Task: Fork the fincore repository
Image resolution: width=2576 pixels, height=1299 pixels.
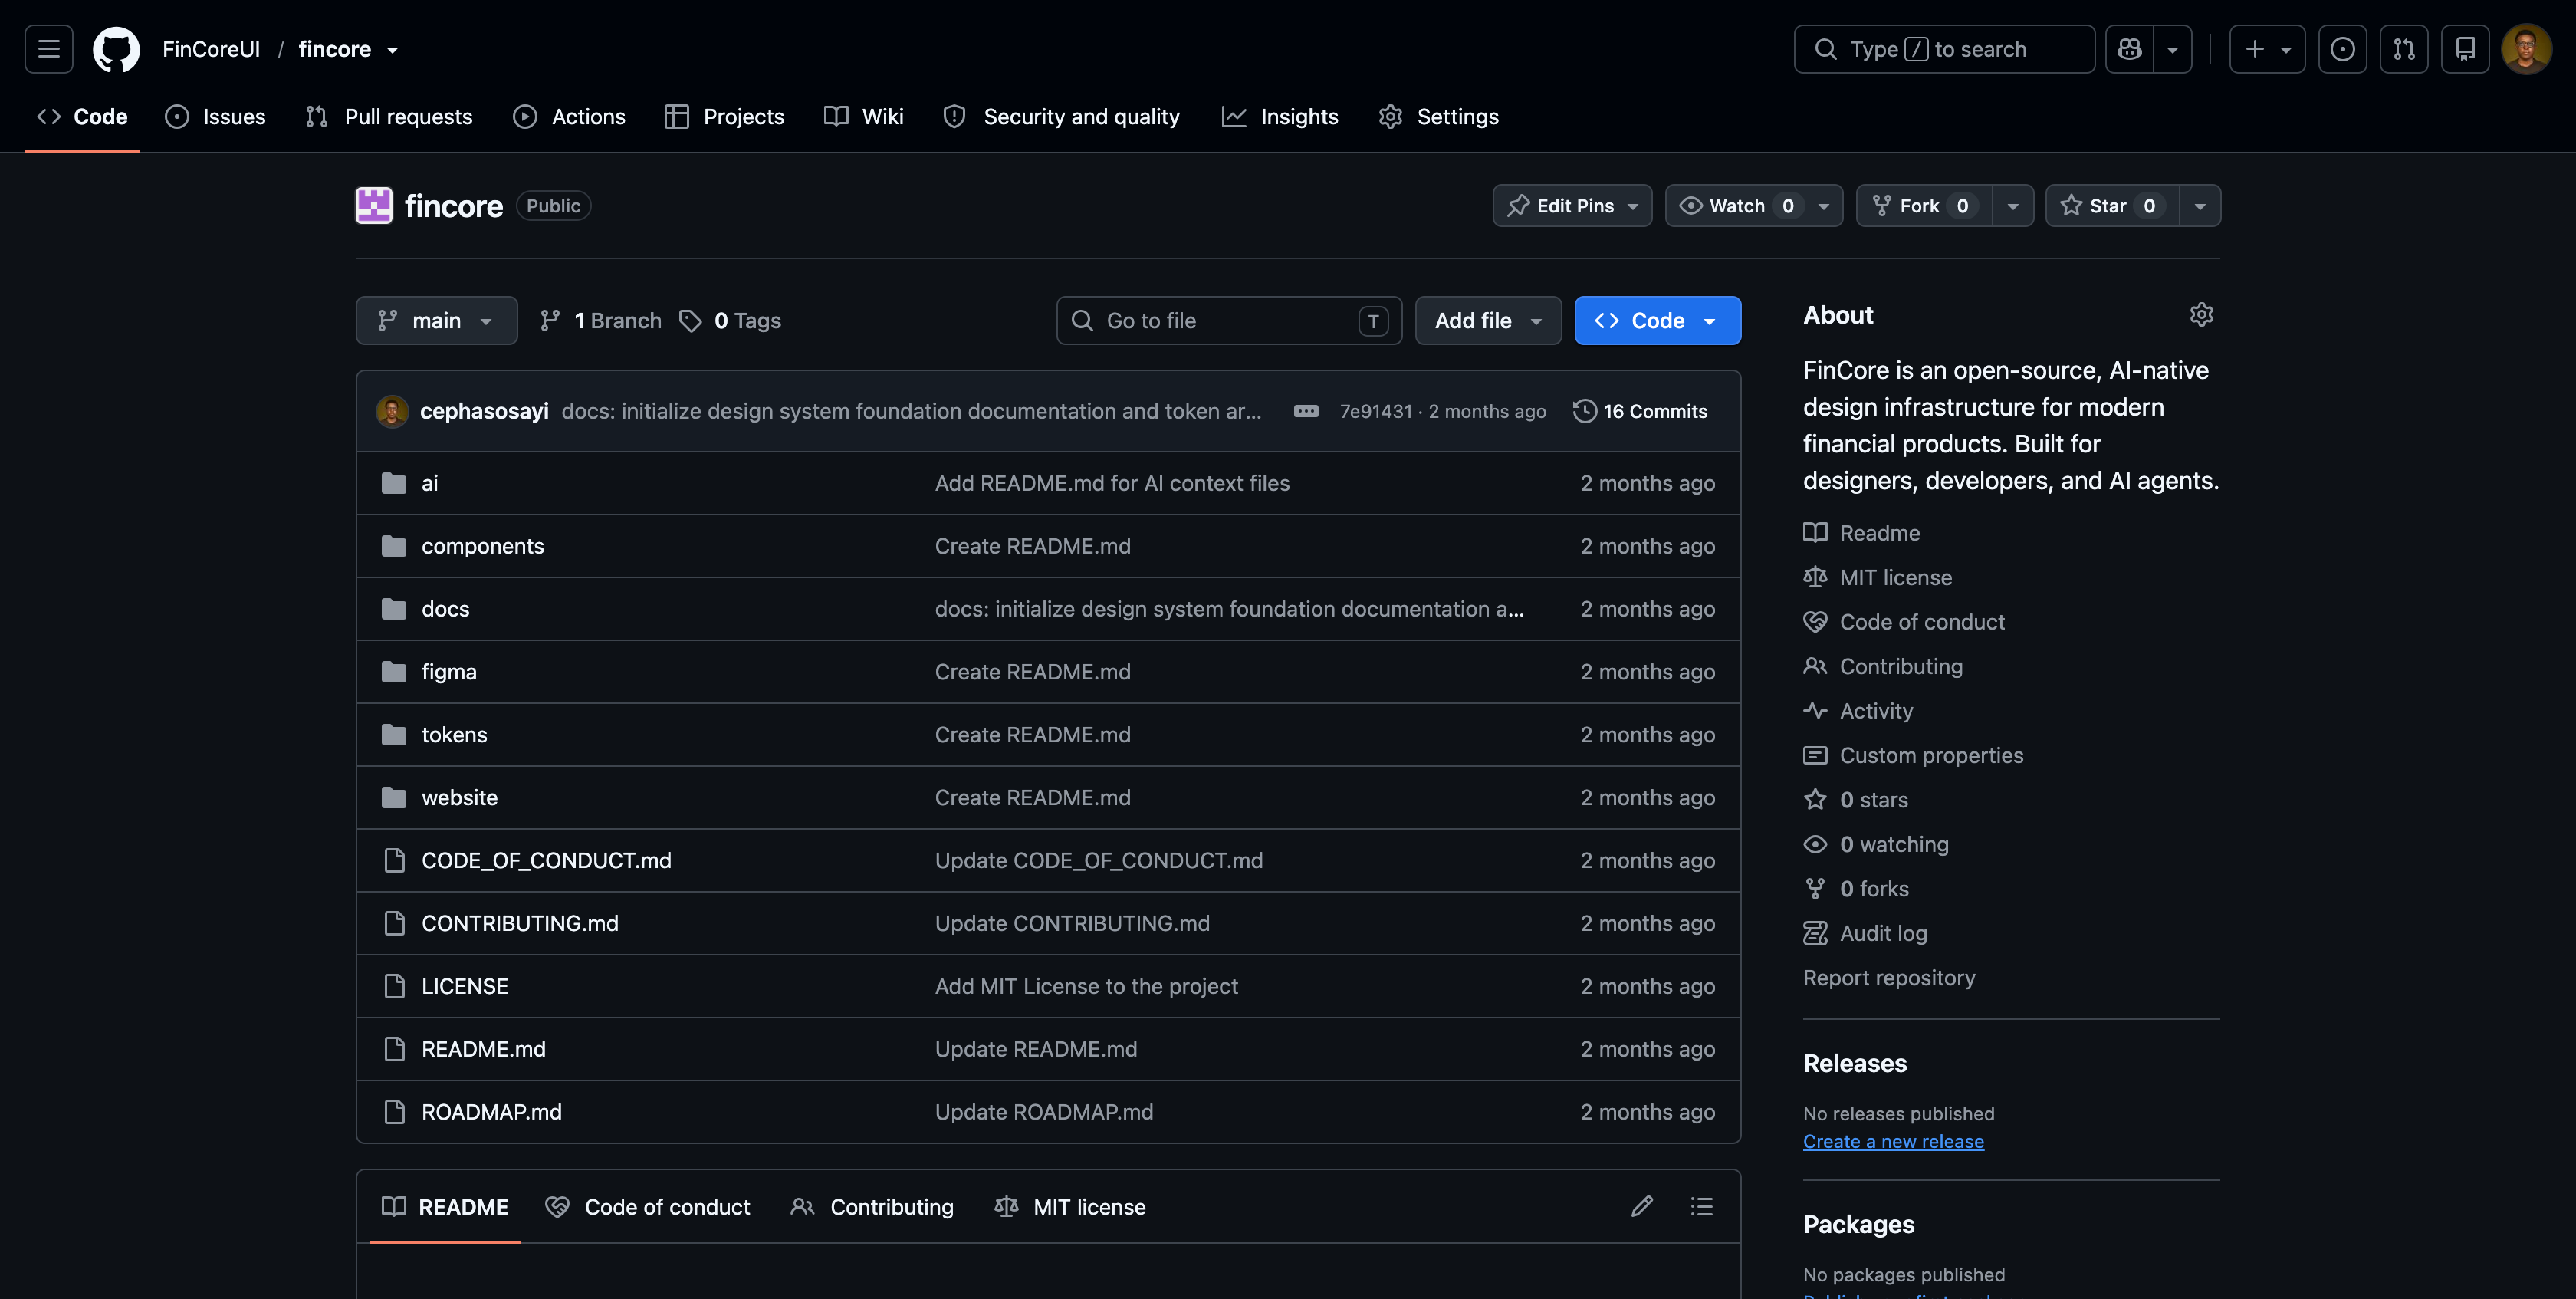Action: (1924, 205)
